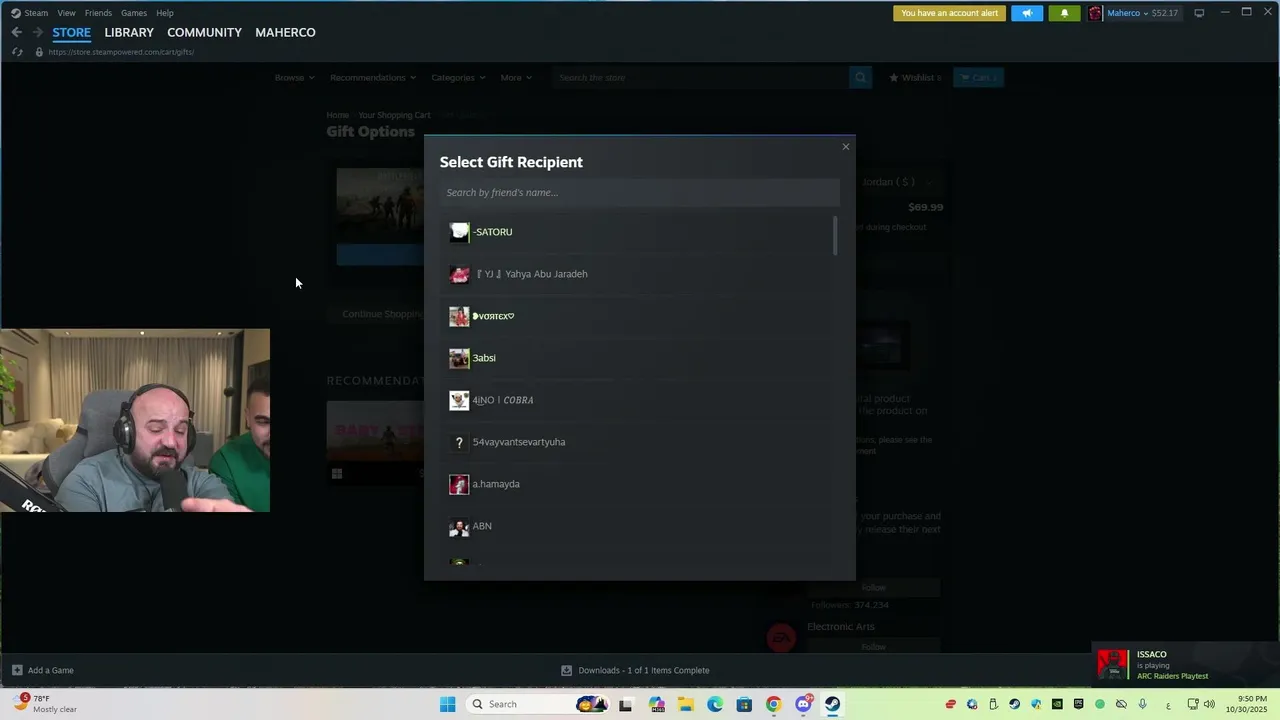Choose a.hamayda from friend list
The image size is (1280, 720).
(x=638, y=484)
